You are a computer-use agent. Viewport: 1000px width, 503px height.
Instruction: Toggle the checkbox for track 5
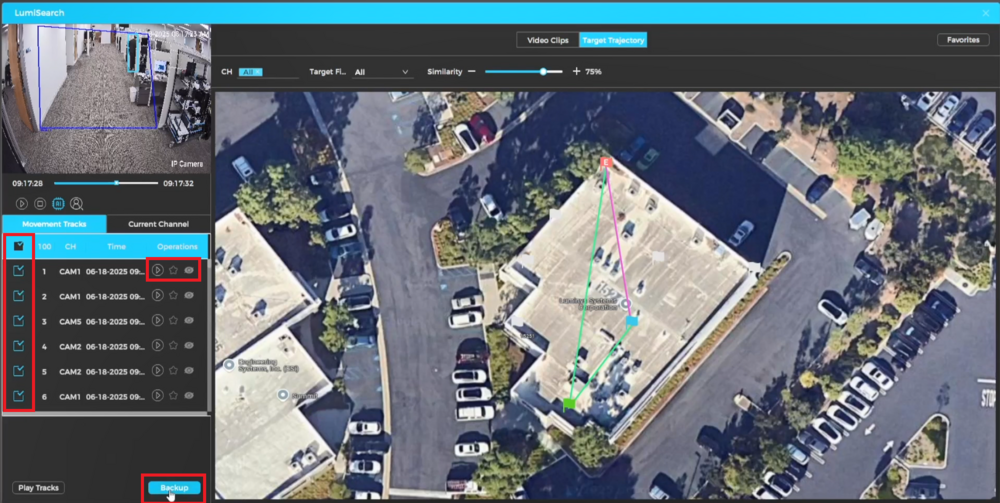coord(18,372)
